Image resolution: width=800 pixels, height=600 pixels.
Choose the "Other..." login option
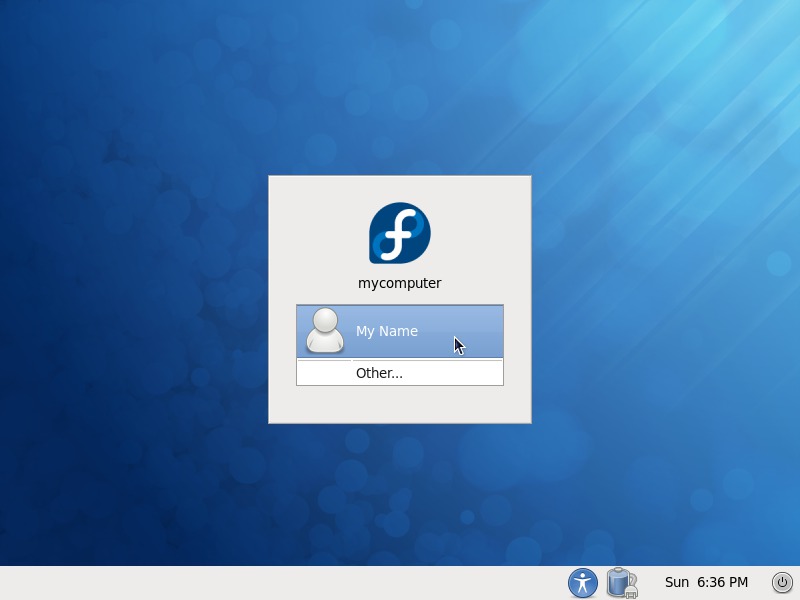click(x=379, y=373)
